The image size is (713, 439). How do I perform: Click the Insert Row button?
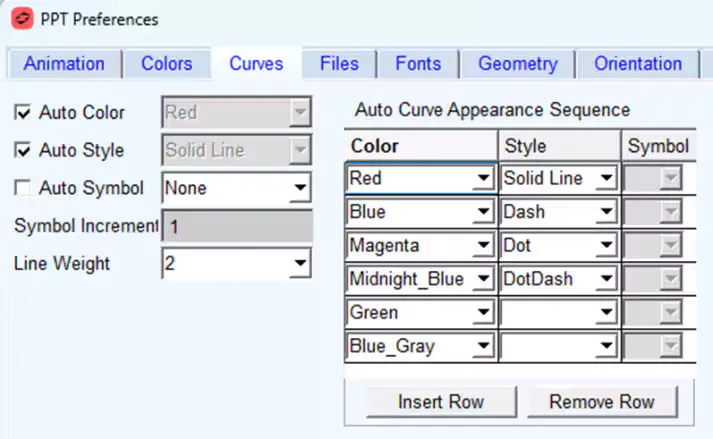[x=440, y=402]
